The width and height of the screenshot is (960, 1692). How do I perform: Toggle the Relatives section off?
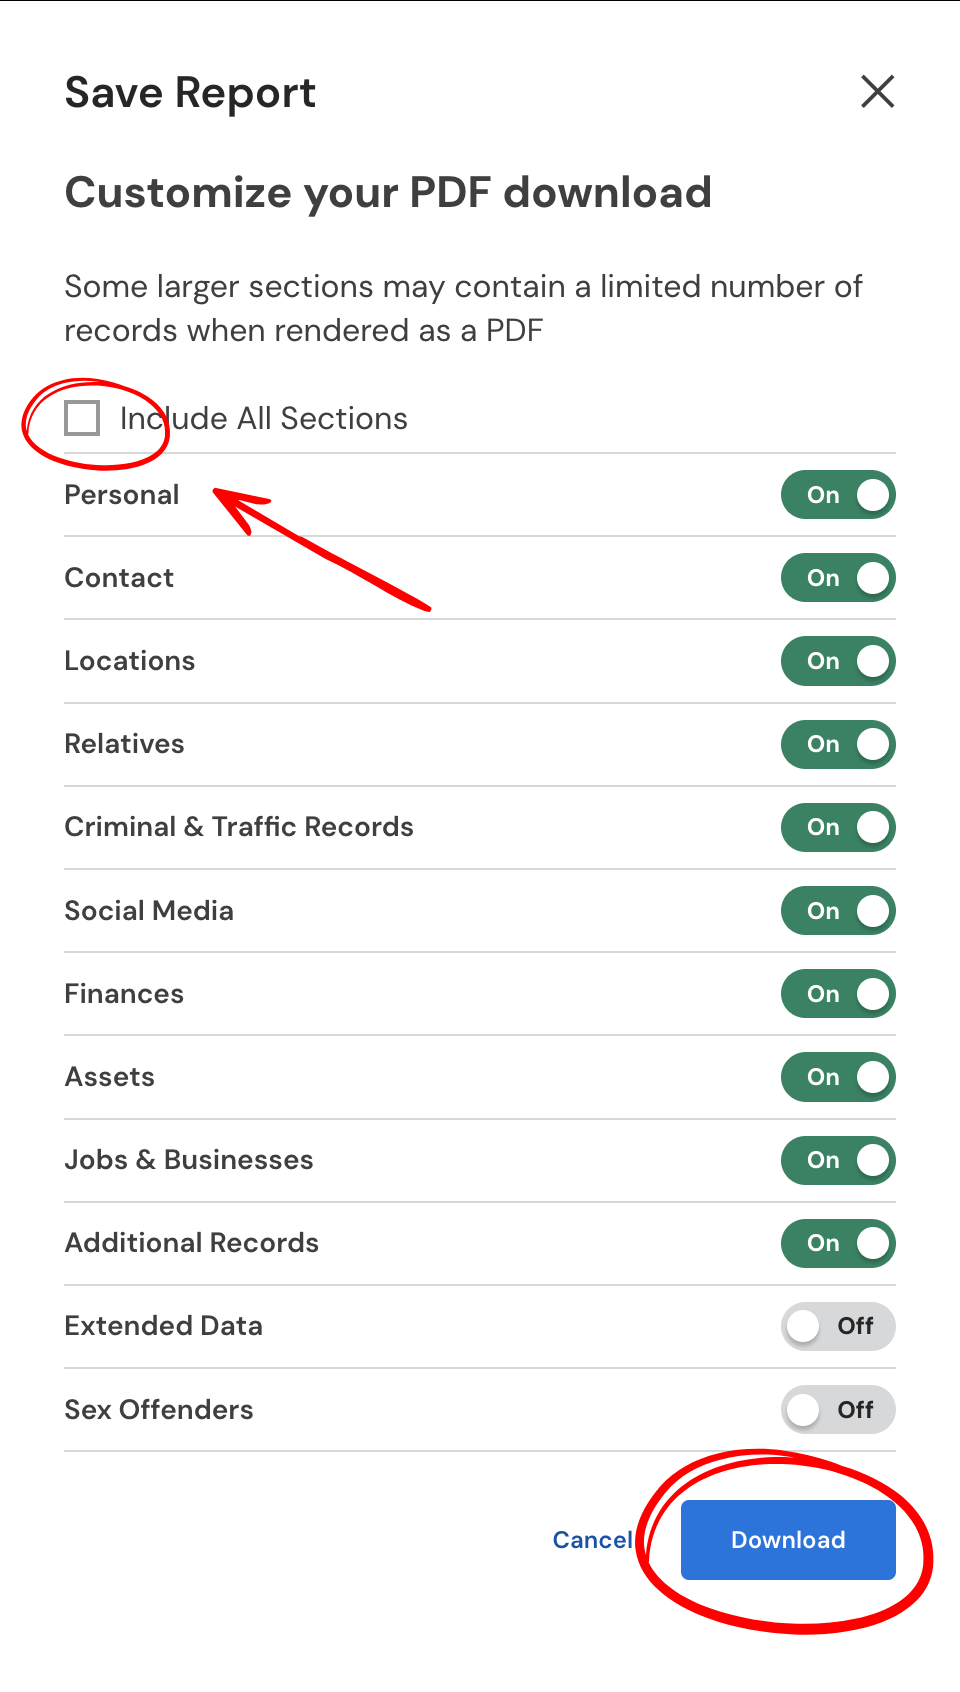[838, 744]
